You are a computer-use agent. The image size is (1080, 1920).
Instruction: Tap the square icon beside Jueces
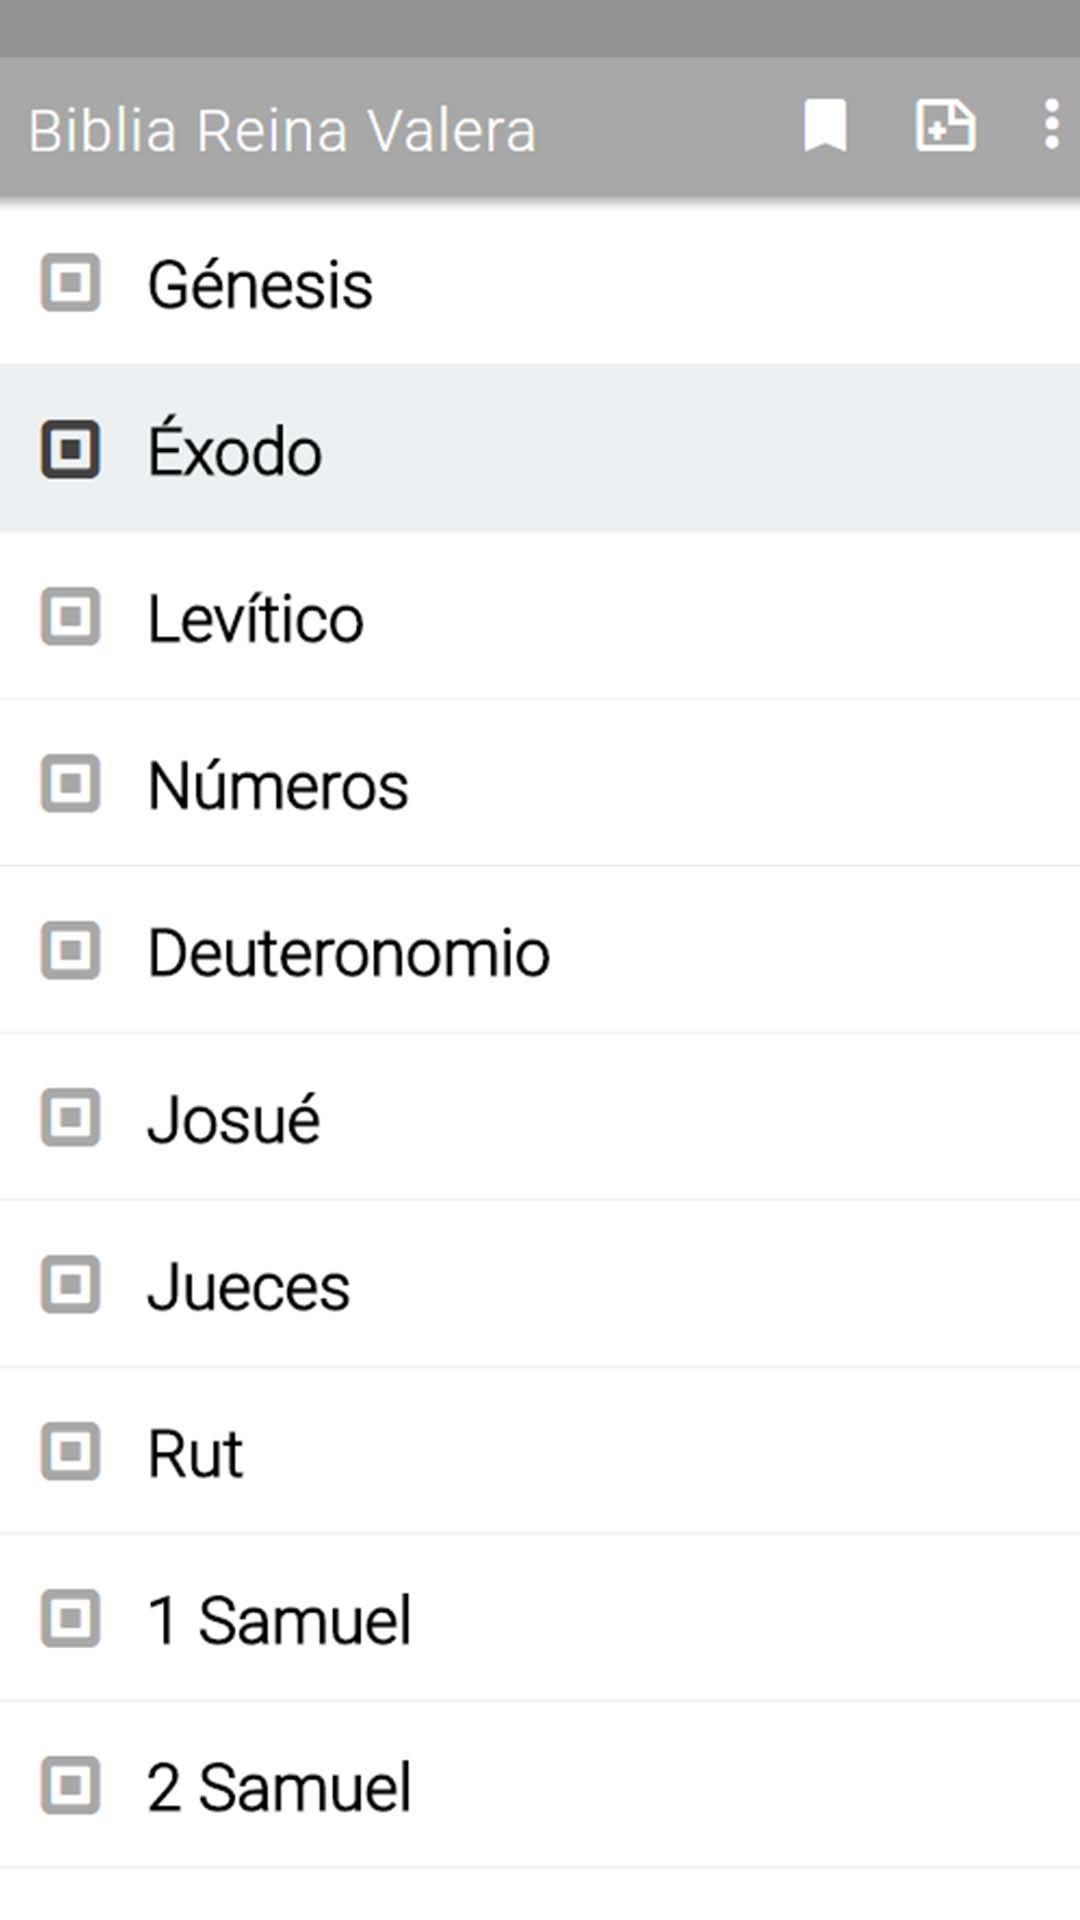point(70,1284)
